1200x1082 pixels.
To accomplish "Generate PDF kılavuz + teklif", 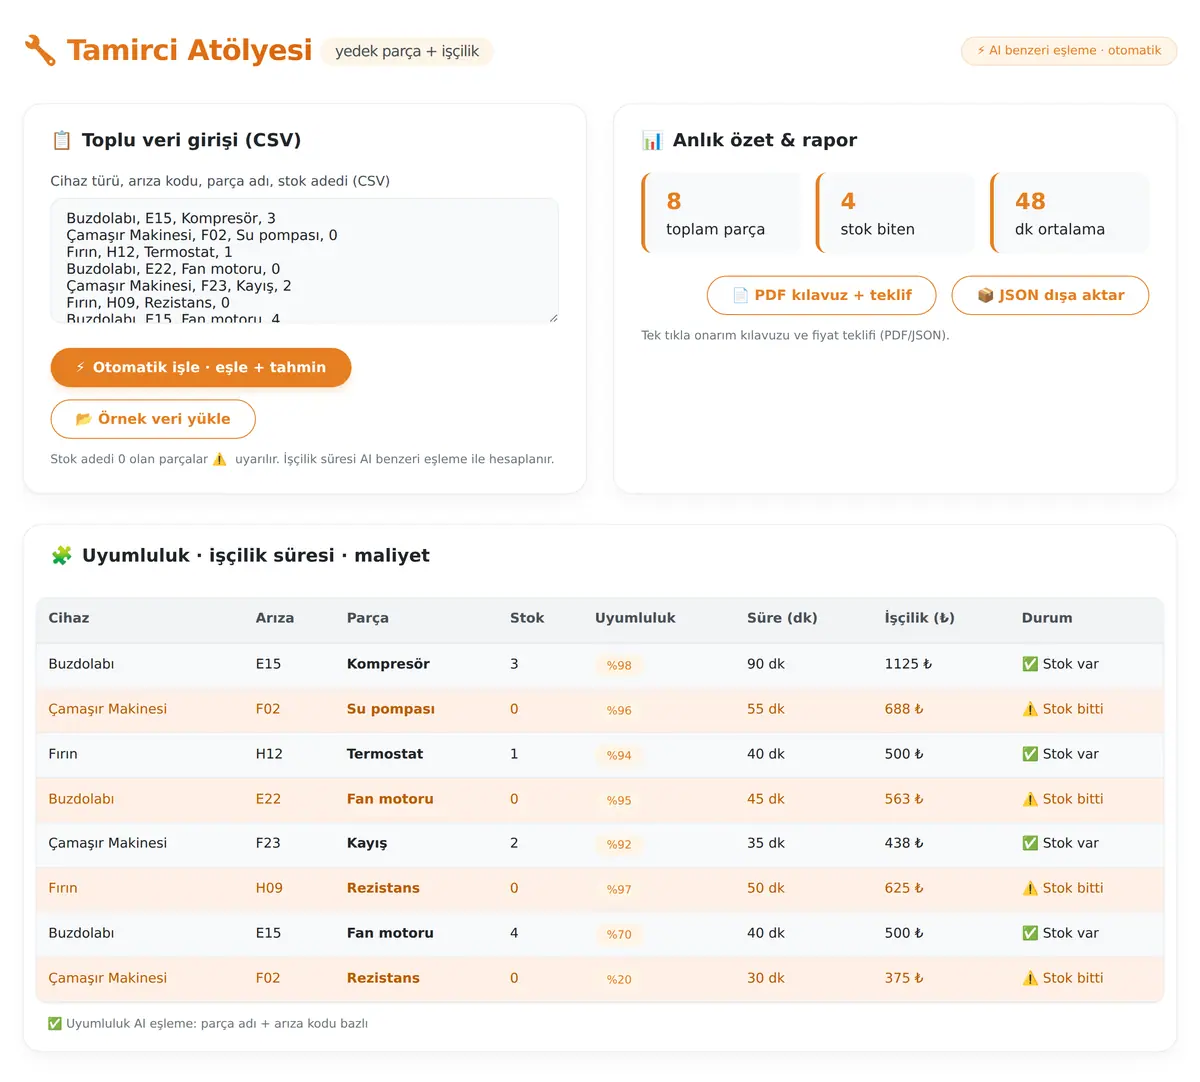I will [x=822, y=295].
